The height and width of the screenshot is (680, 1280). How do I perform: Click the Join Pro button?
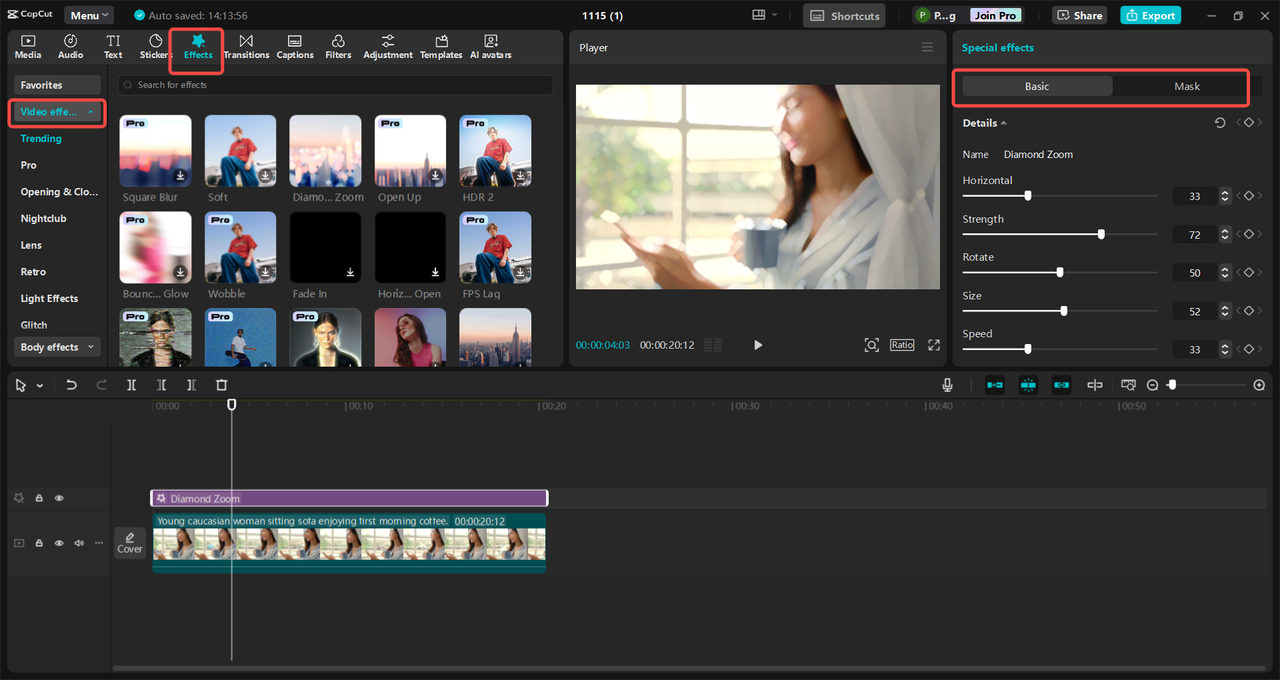[x=995, y=15]
